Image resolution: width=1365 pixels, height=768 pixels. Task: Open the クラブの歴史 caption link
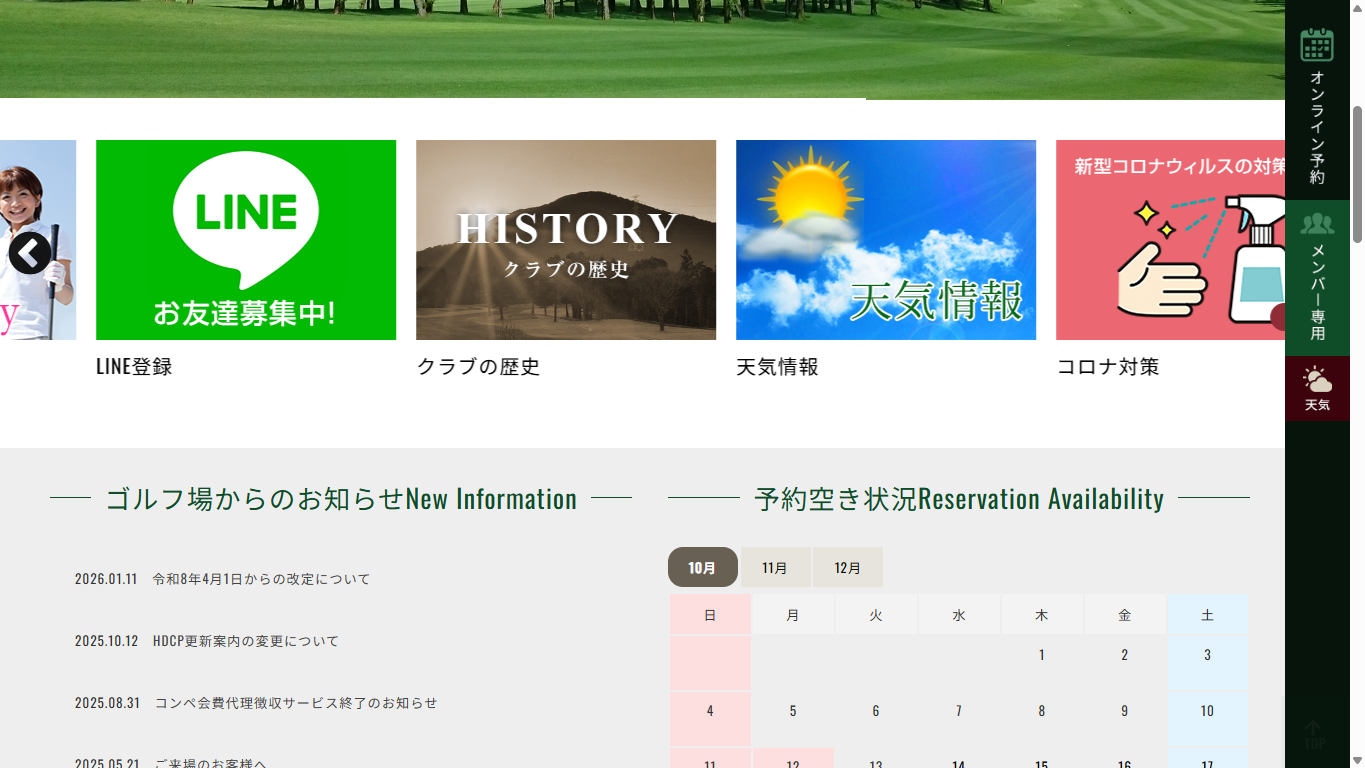pyautogui.click(x=478, y=367)
